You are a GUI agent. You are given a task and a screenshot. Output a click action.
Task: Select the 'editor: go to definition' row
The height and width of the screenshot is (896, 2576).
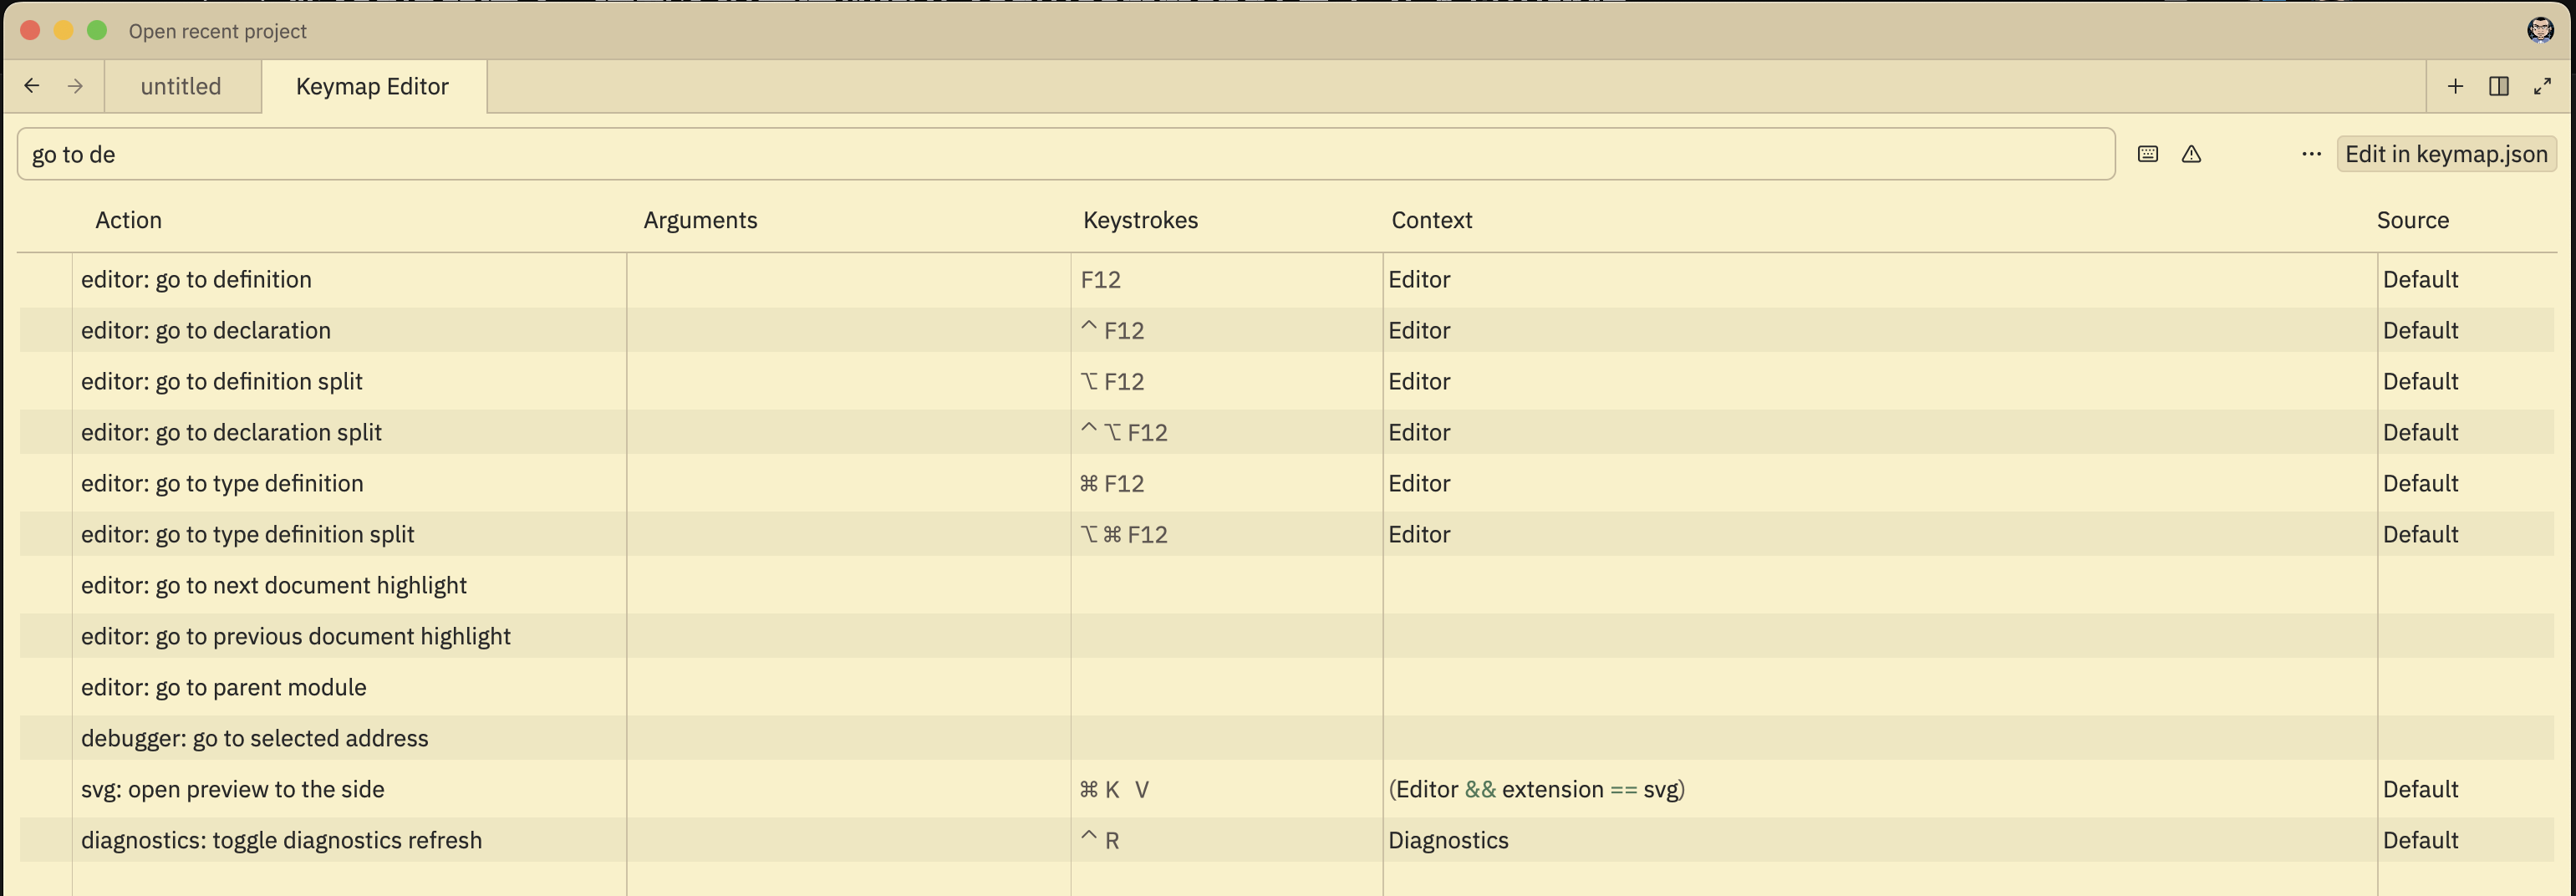pyautogui.click(x=1286, y=279)
